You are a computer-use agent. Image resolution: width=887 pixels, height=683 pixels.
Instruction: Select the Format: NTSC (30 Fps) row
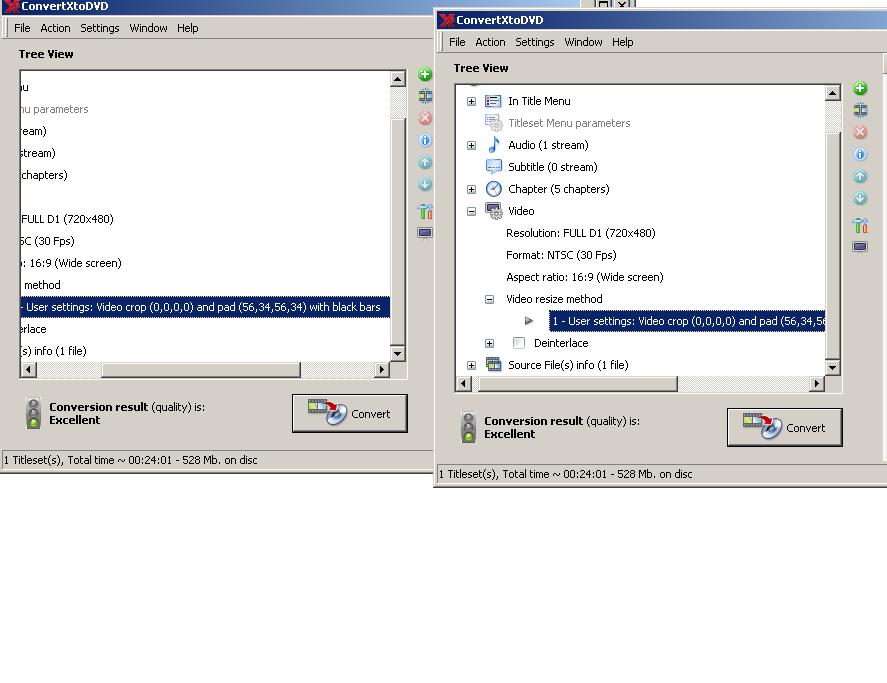tap(561, 255)
